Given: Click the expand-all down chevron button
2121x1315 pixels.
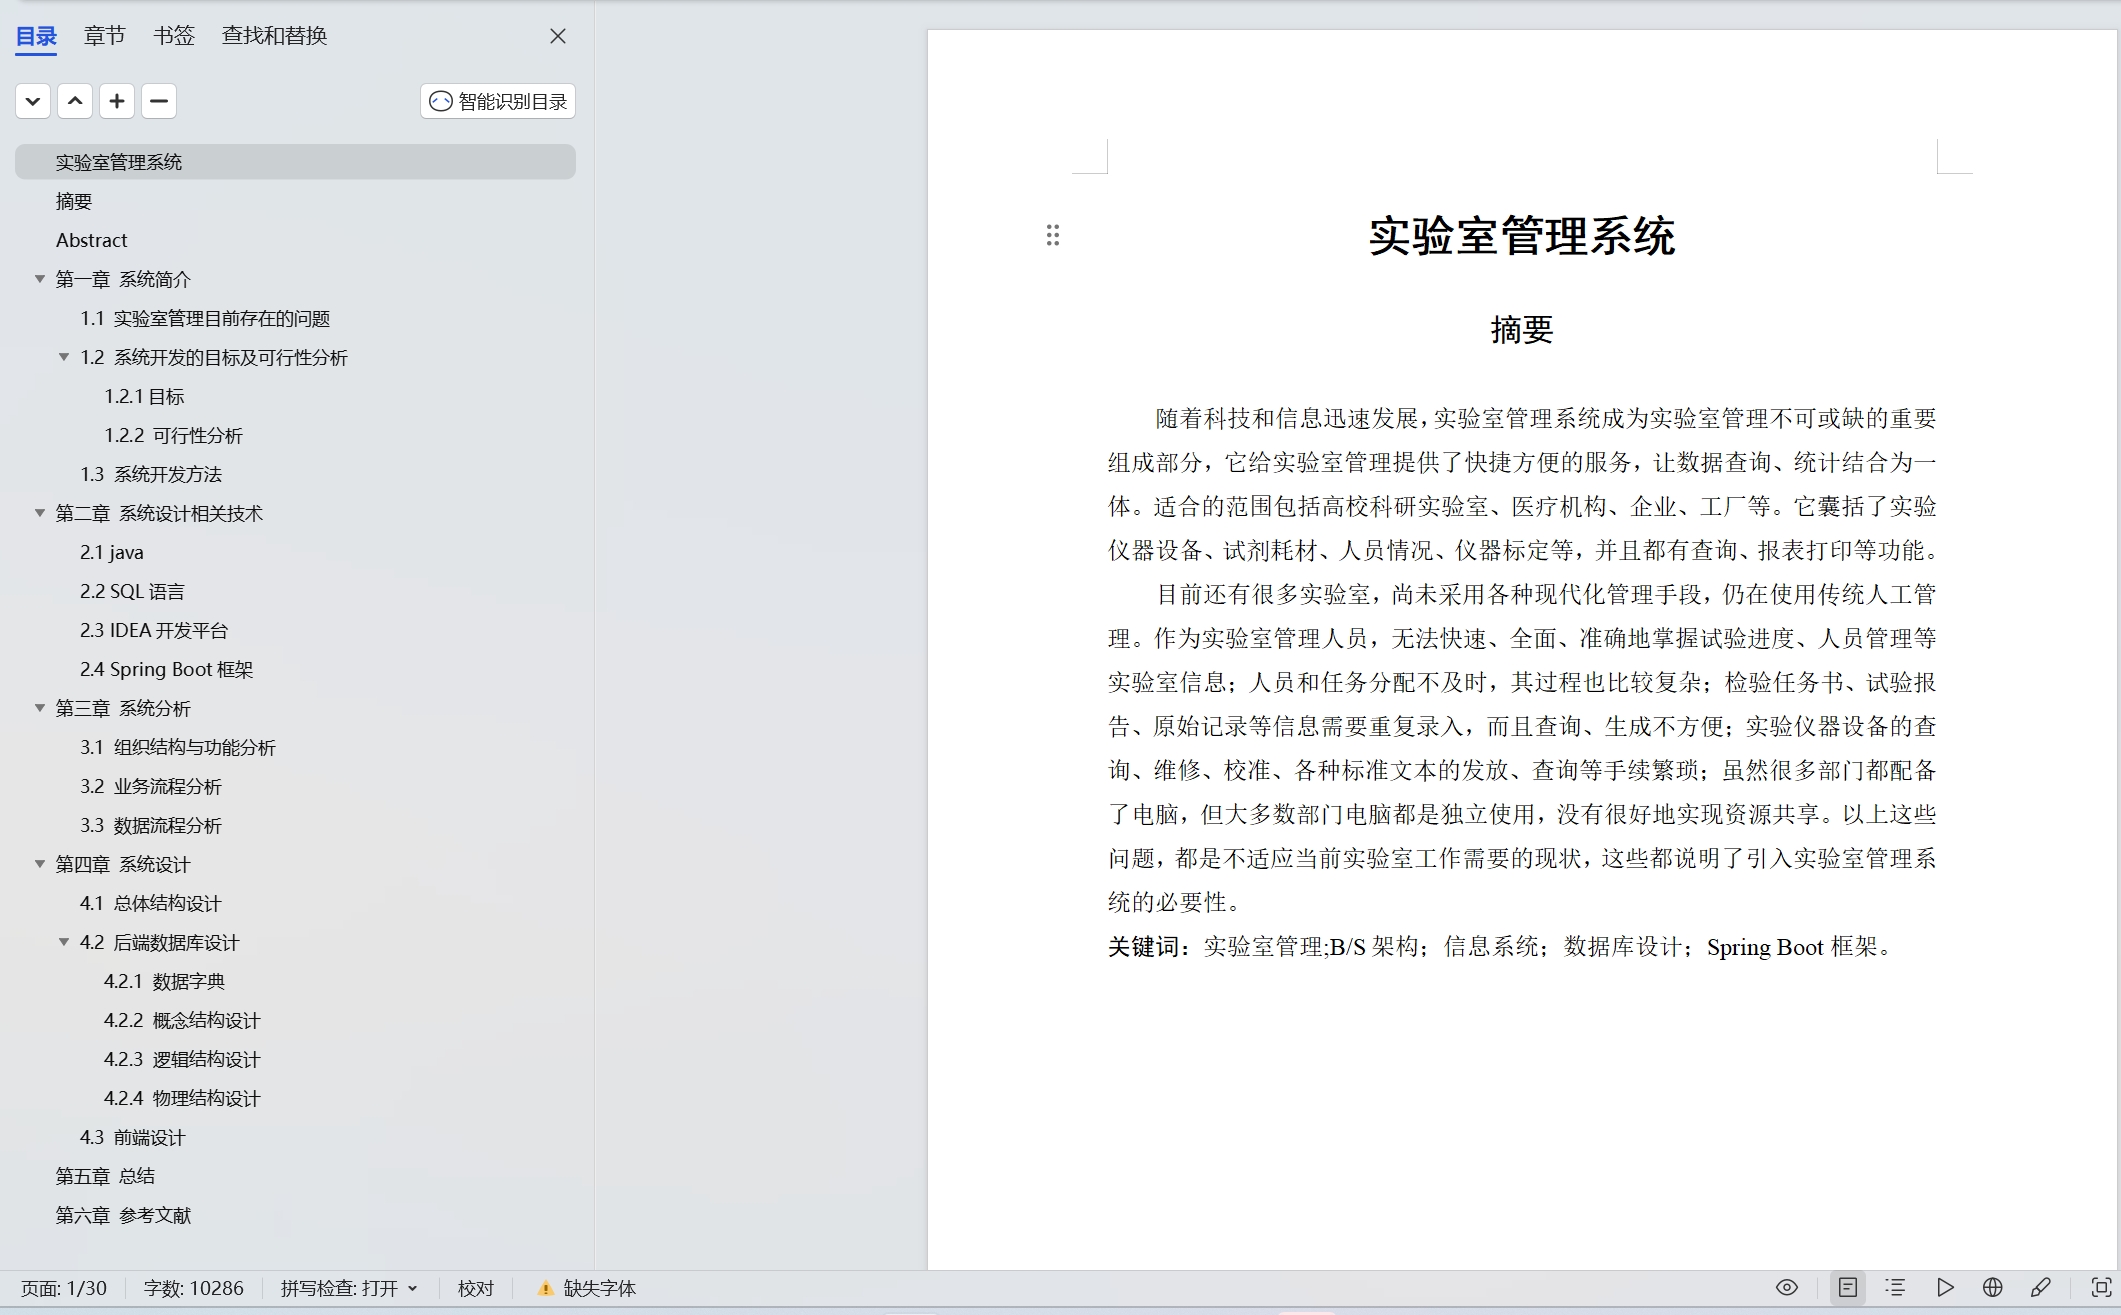Looking at the screenshot, I should point(33,101).
